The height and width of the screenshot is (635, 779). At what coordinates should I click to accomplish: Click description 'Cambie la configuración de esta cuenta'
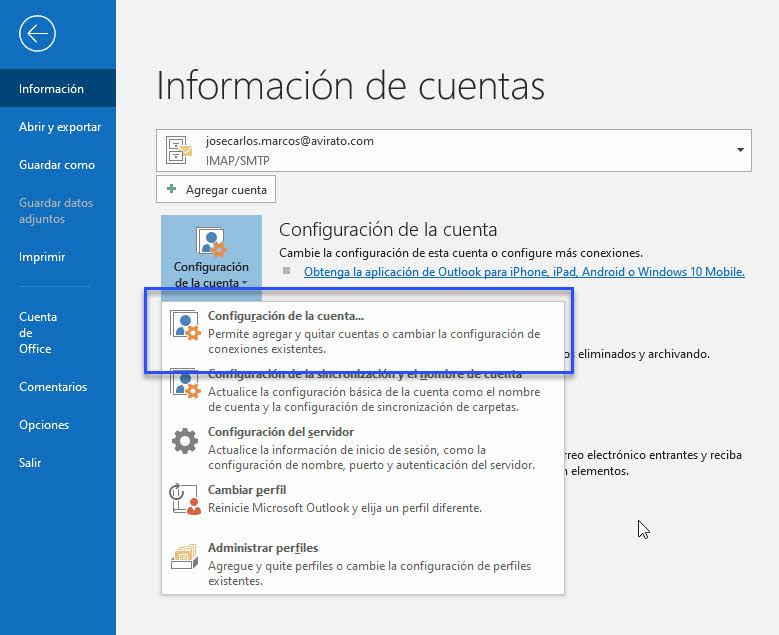click(461, 253)
